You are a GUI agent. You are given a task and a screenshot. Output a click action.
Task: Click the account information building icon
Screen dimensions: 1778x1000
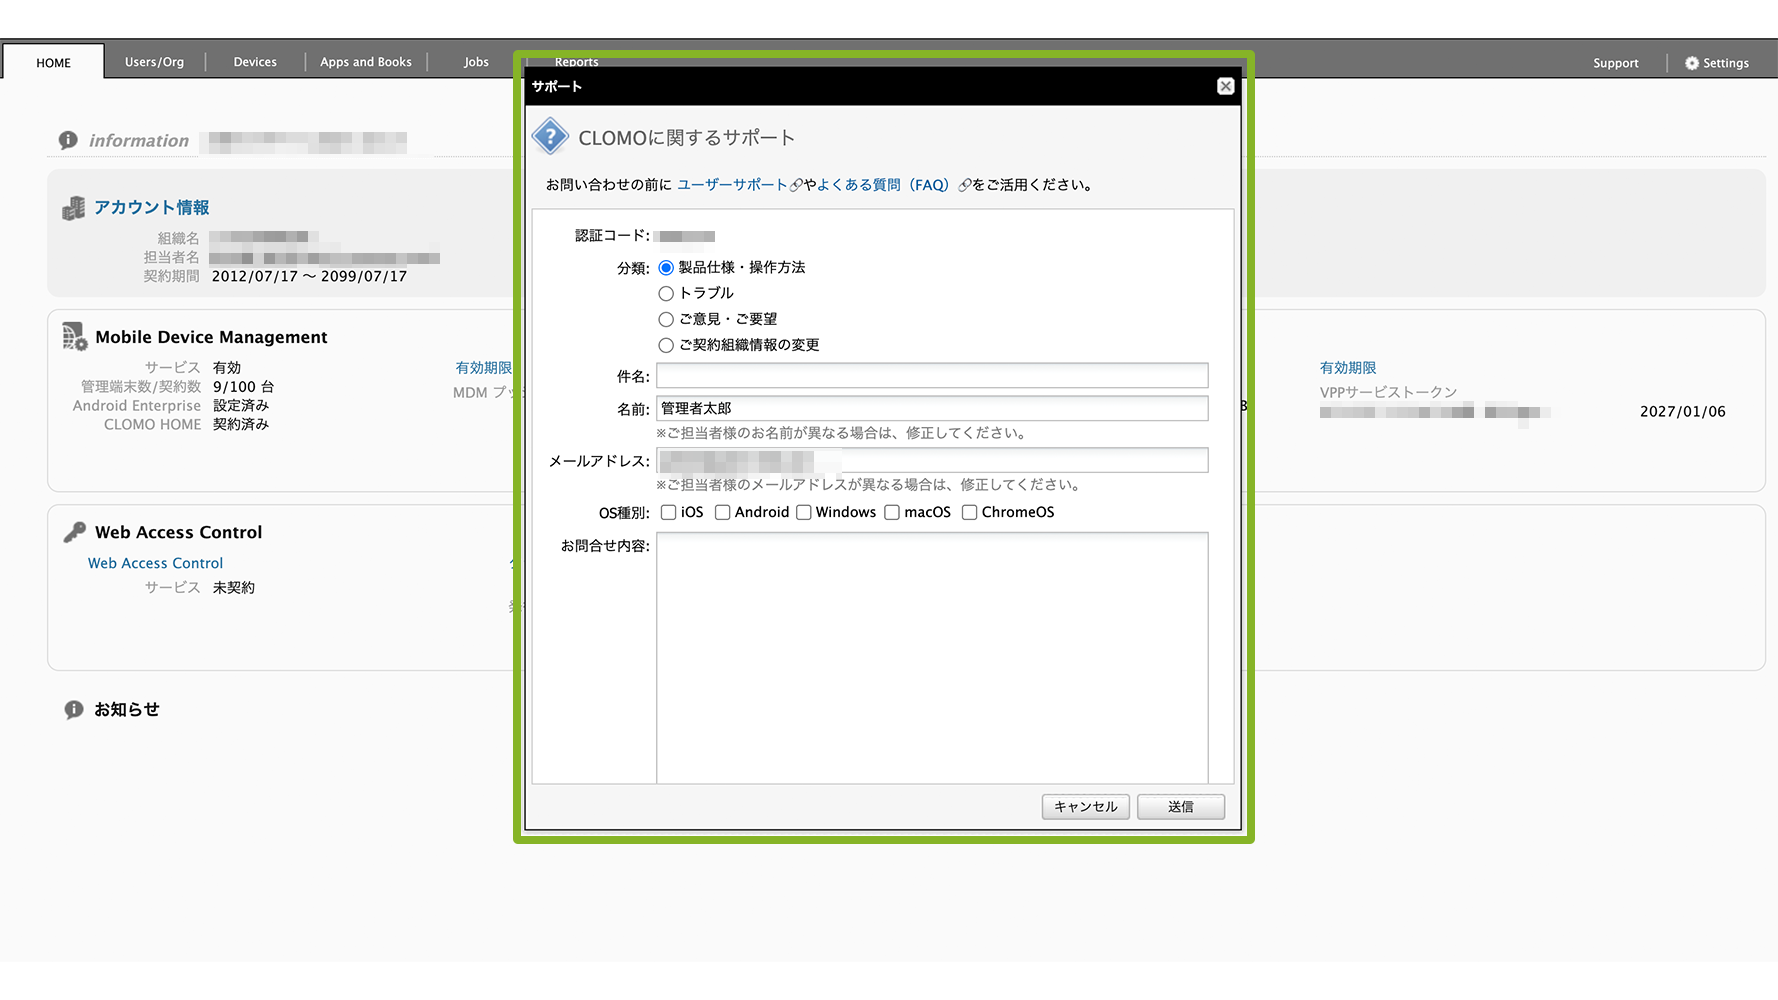coord(73,208)
